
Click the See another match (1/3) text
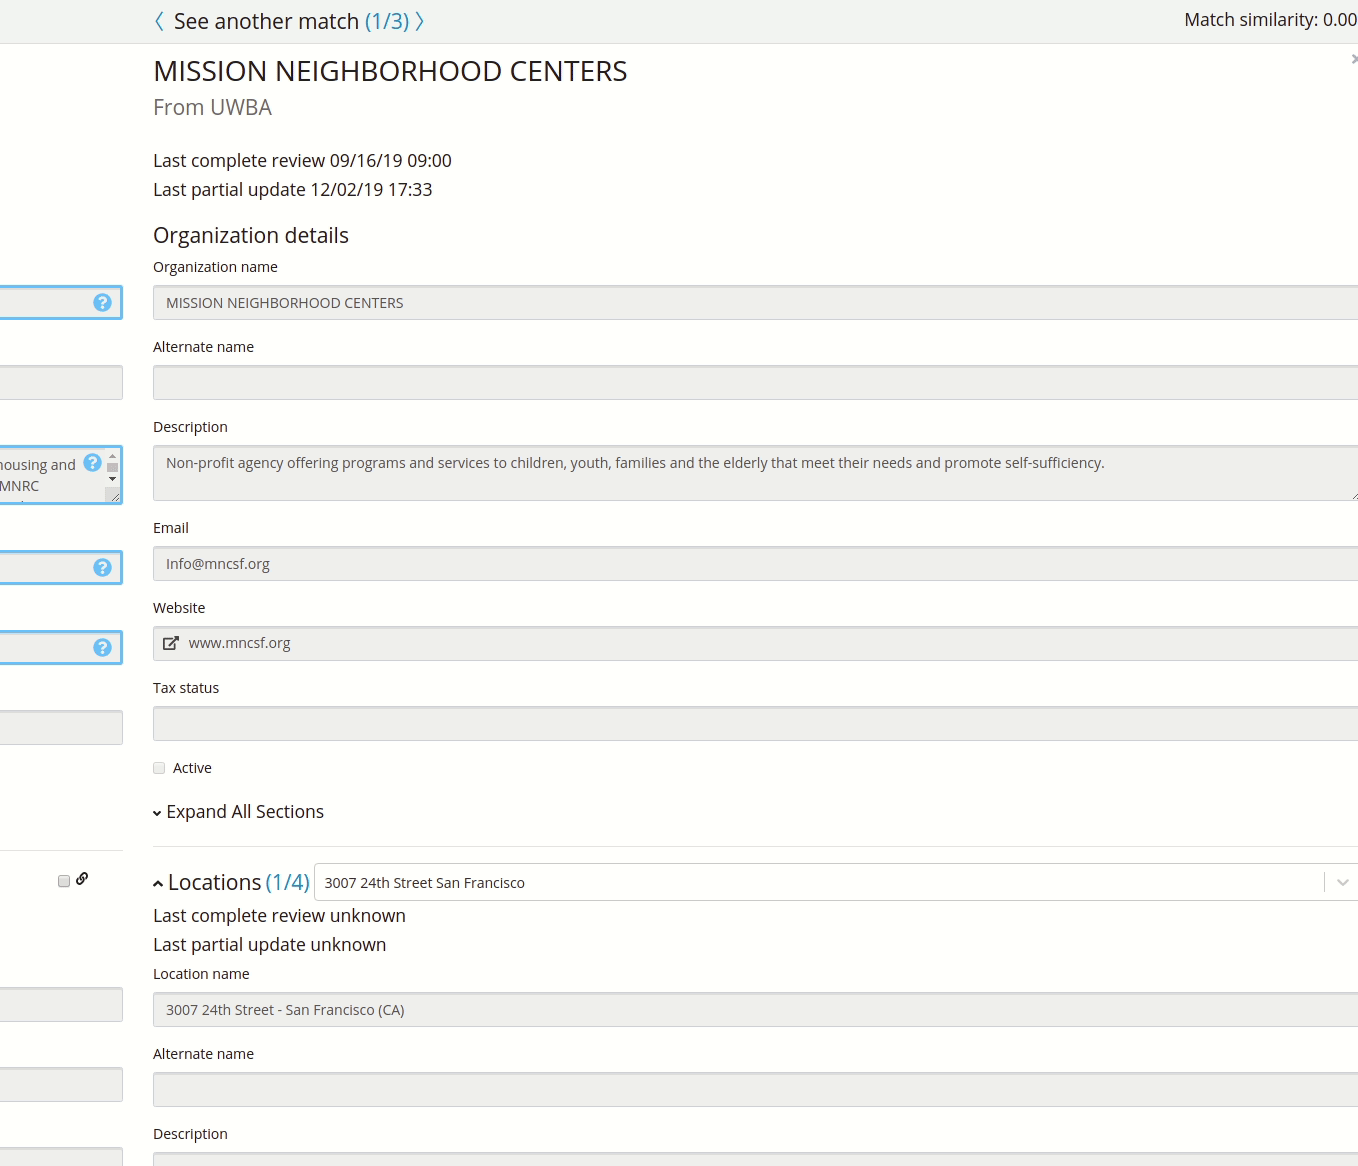pyautogui.click(x=291, y=21)
